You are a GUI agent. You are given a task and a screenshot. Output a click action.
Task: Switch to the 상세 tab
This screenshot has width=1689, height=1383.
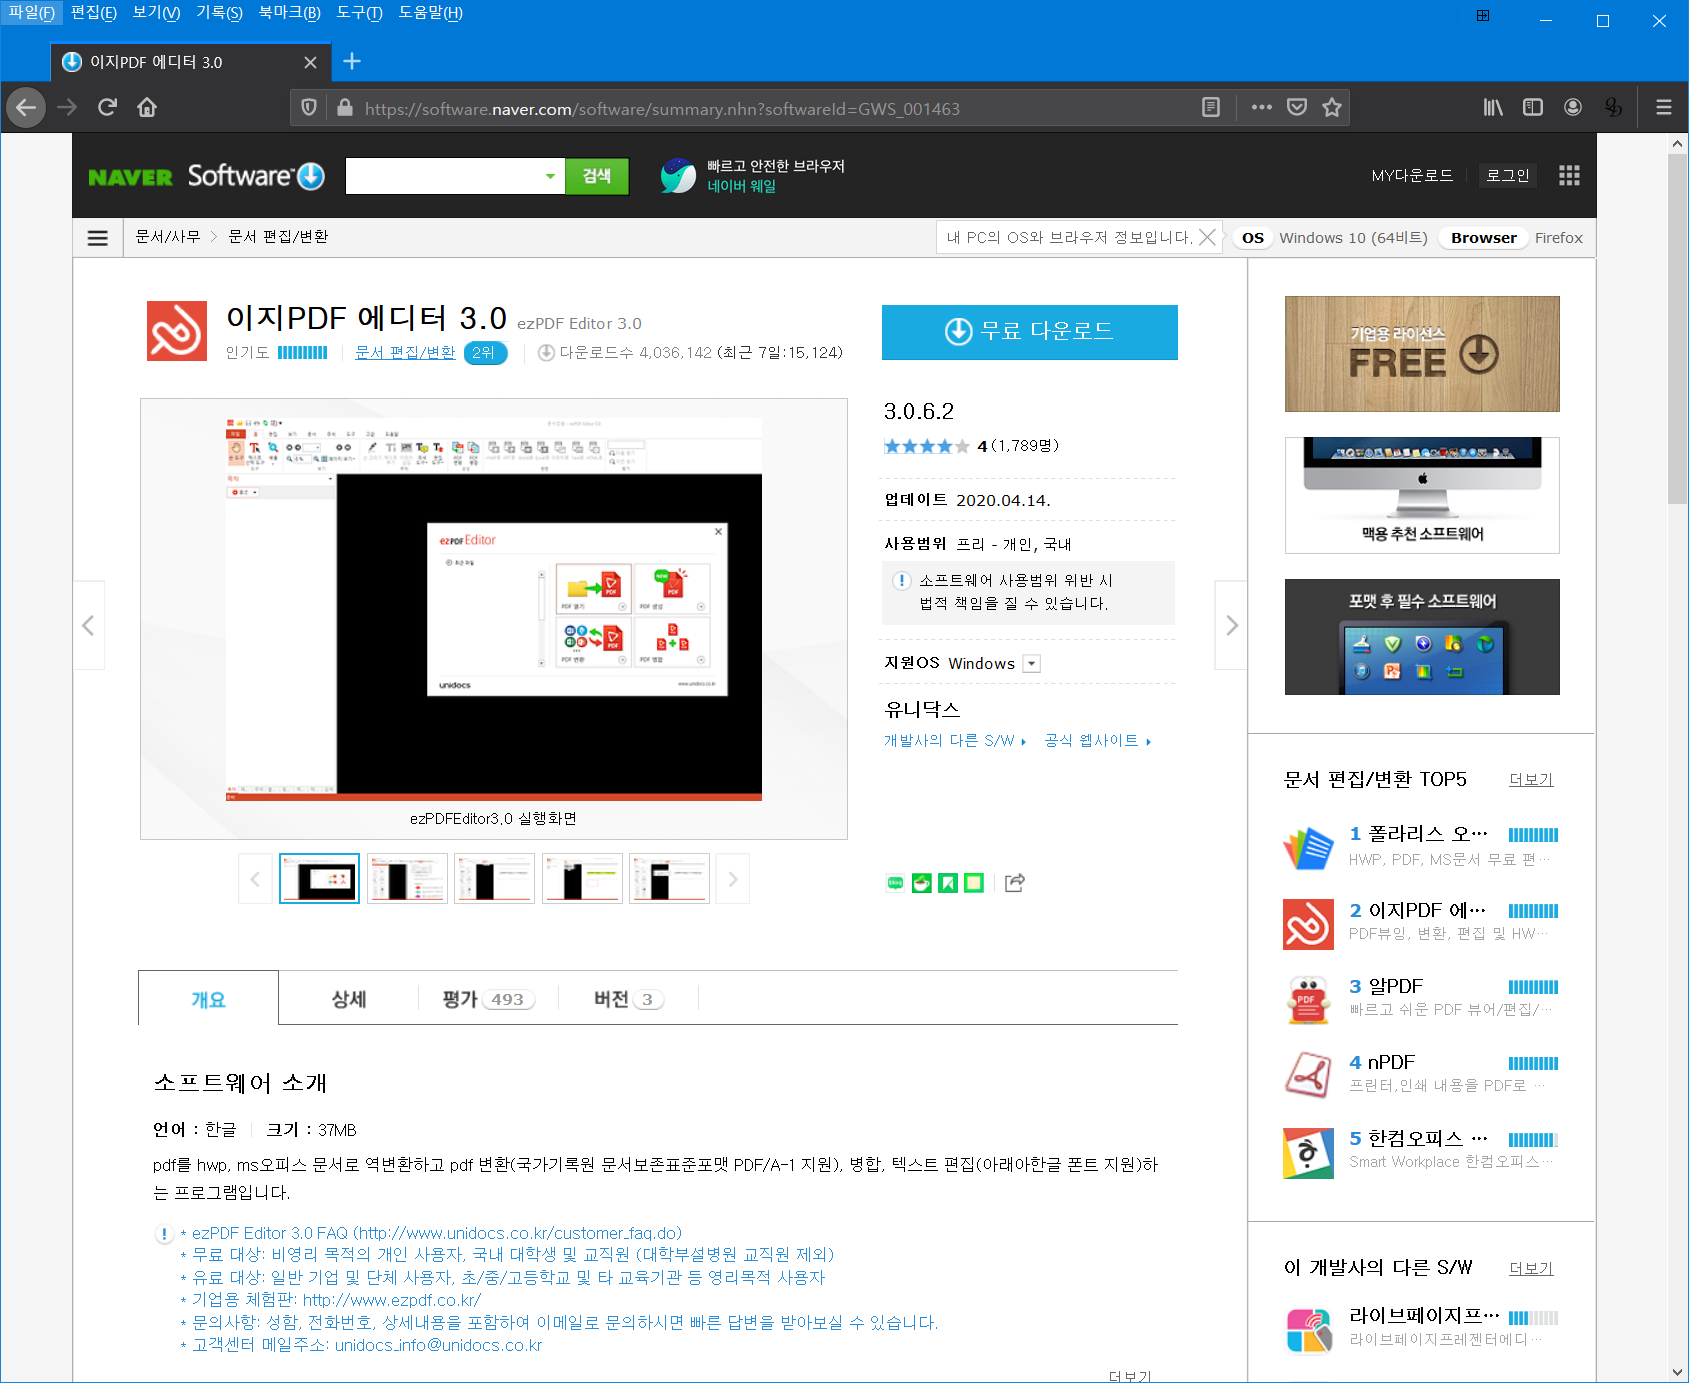click(x=349, y=999)
